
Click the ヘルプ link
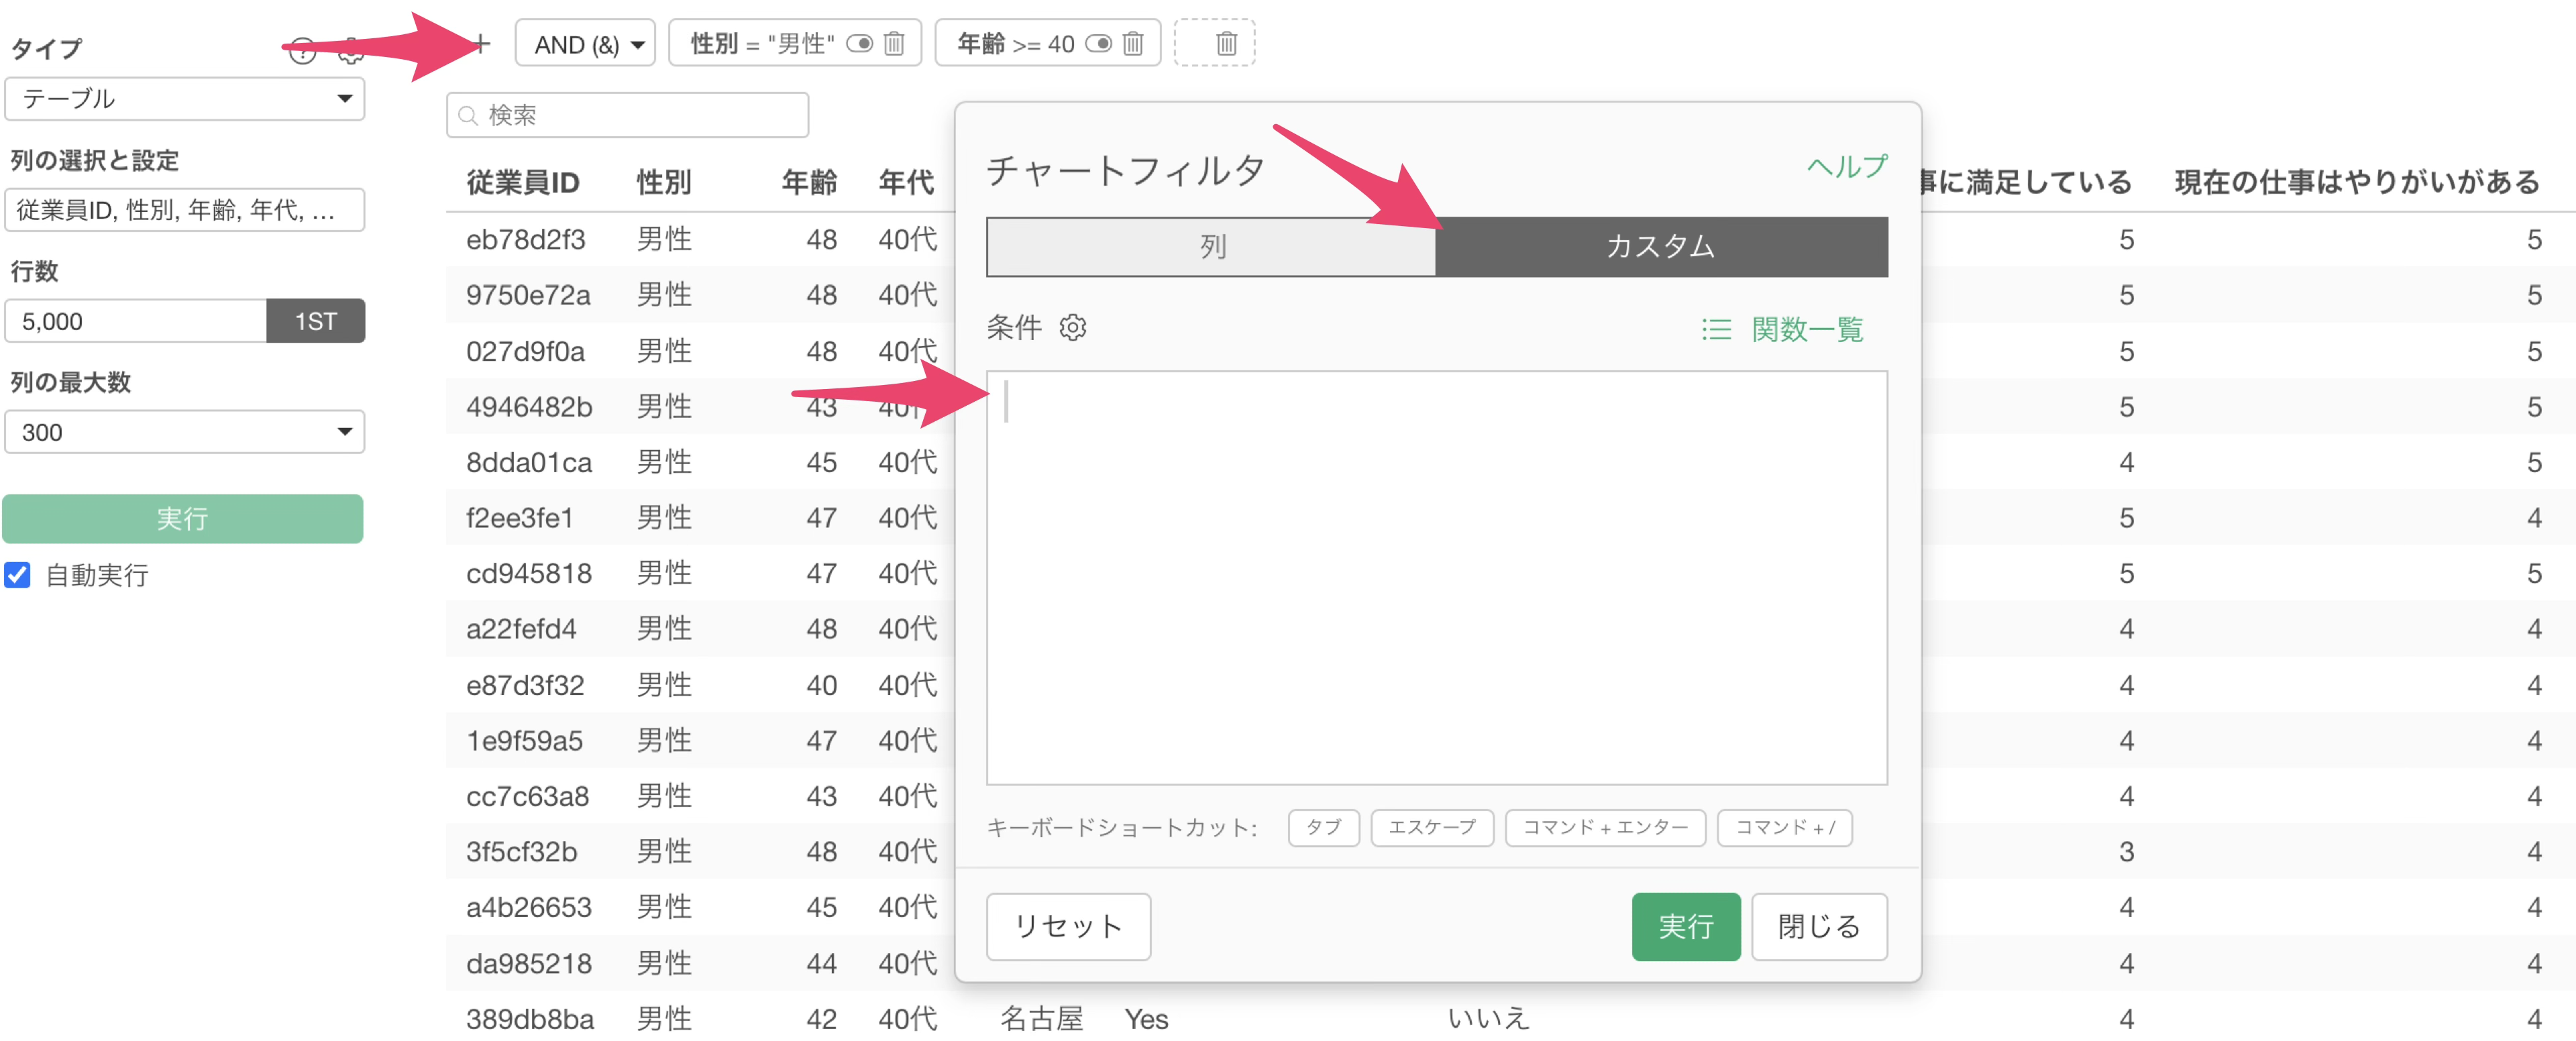tap(1846, 167)
